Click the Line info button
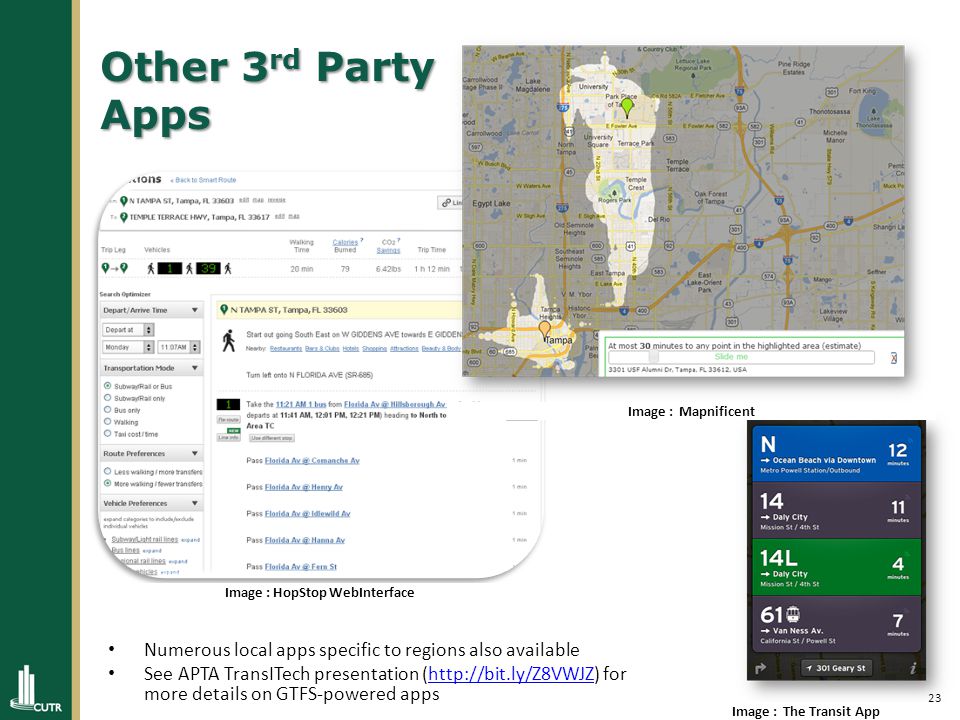960x720 pixels. click(228, 437)
